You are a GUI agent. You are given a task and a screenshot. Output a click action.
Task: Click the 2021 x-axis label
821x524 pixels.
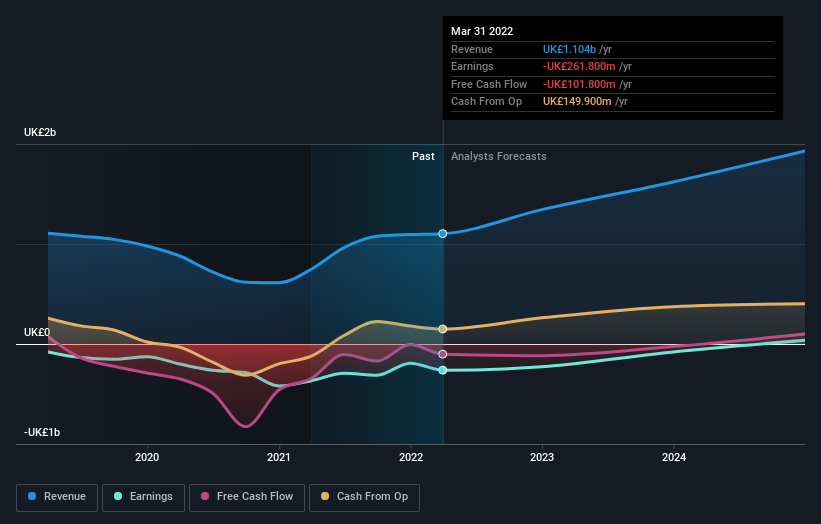pos(279,457)
